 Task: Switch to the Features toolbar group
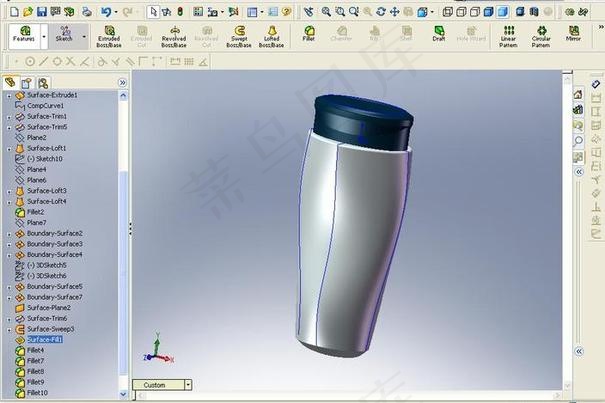pos(23,35)
